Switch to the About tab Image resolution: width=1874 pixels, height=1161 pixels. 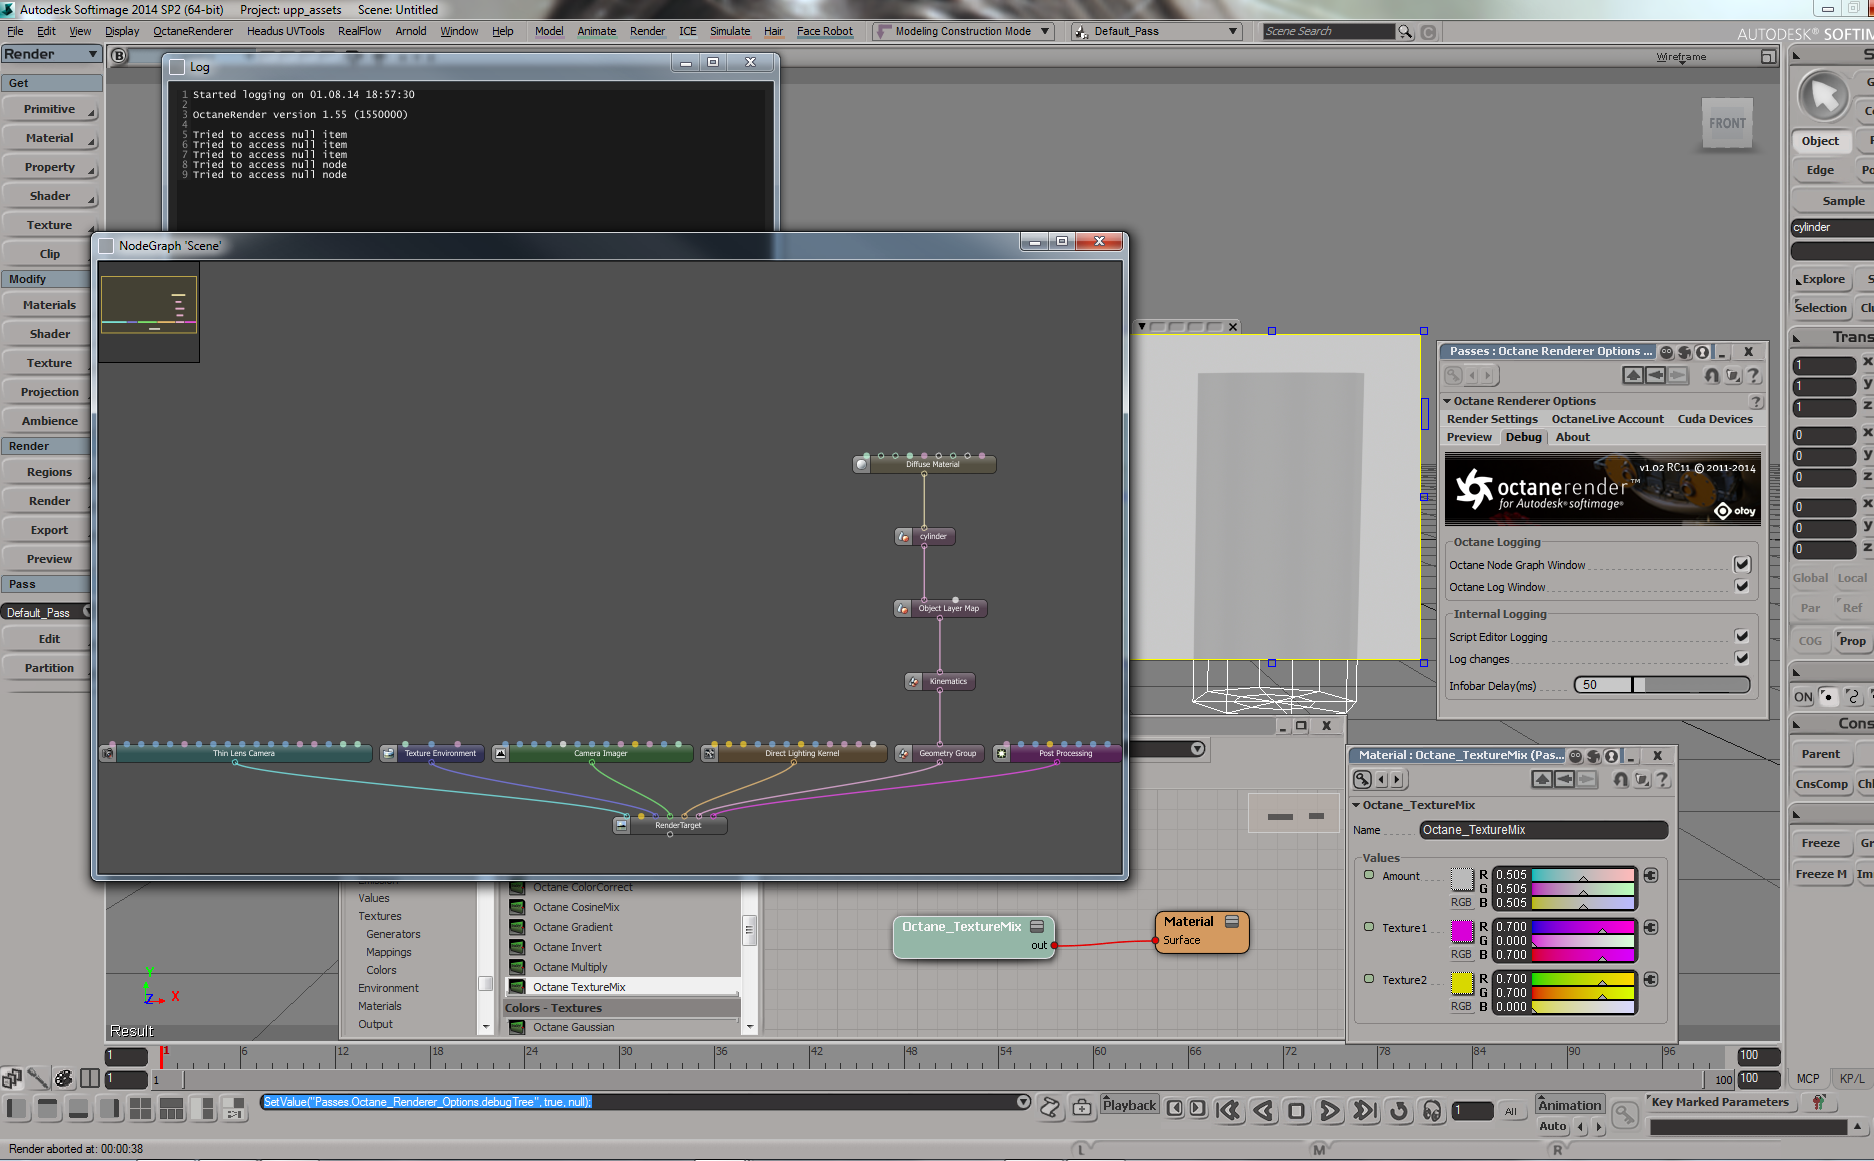coord(1572,437)
